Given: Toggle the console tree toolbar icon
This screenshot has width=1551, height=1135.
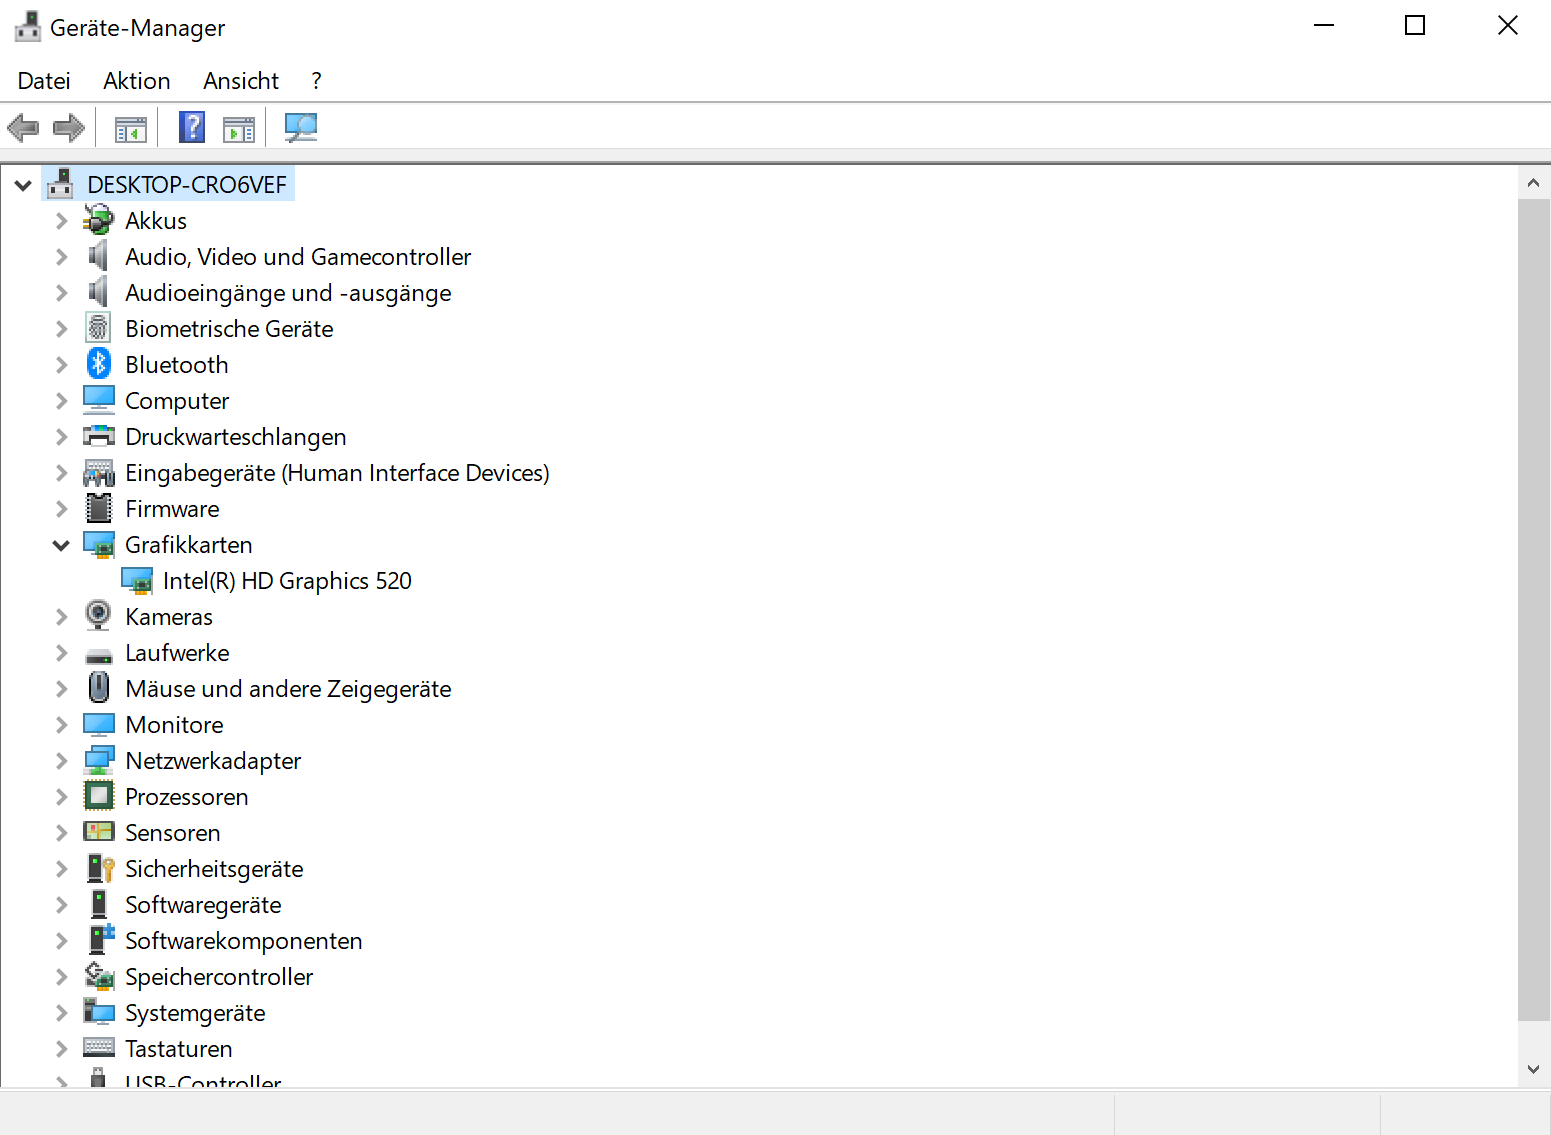Looking at the screenshot, I should (x=131, y=129).
